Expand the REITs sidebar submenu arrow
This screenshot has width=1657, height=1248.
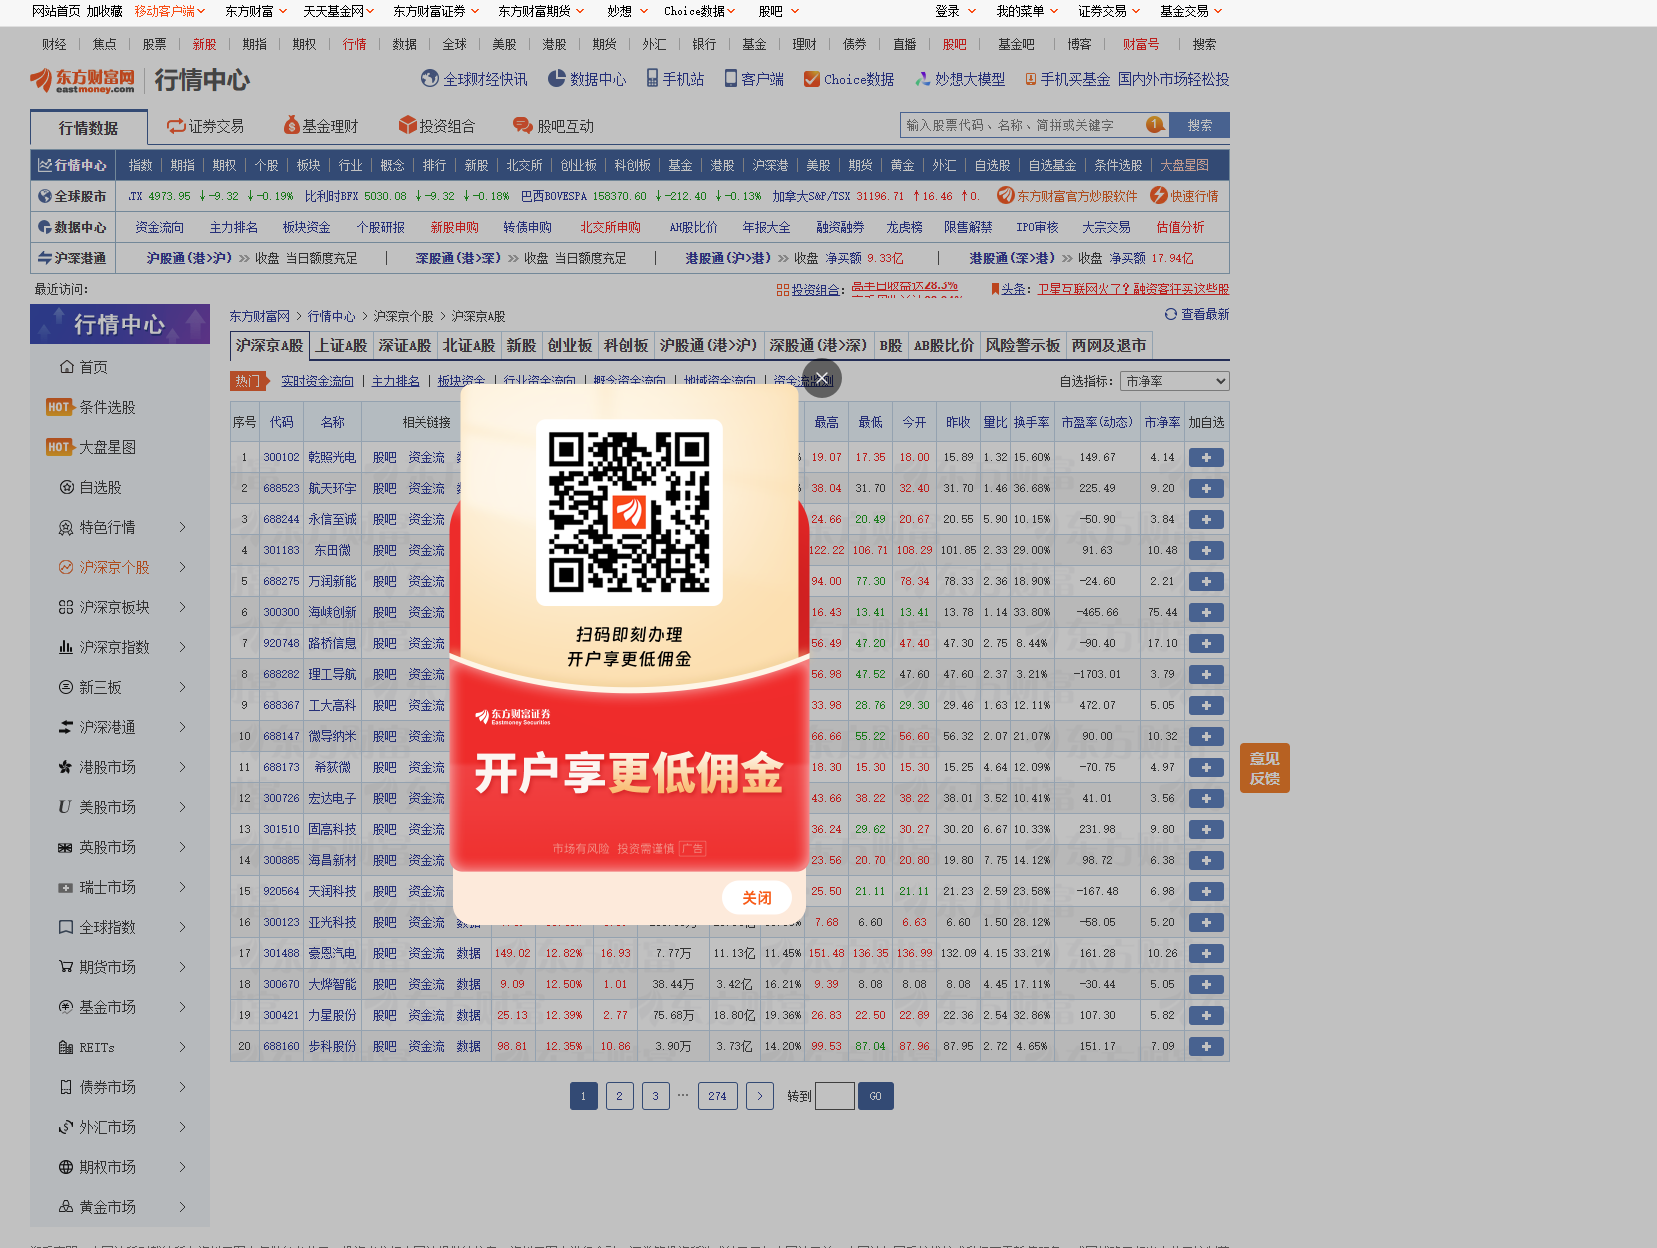coord(183,1047)
